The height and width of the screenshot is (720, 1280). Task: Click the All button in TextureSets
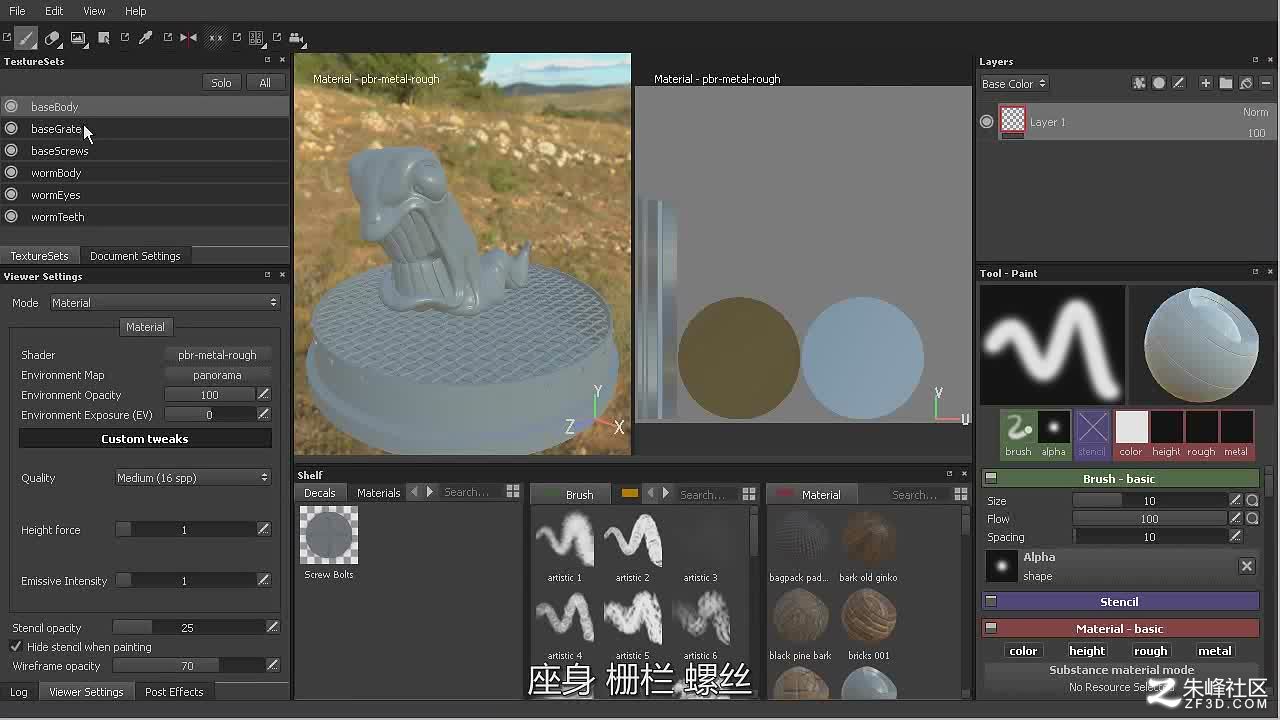[265, 83]
